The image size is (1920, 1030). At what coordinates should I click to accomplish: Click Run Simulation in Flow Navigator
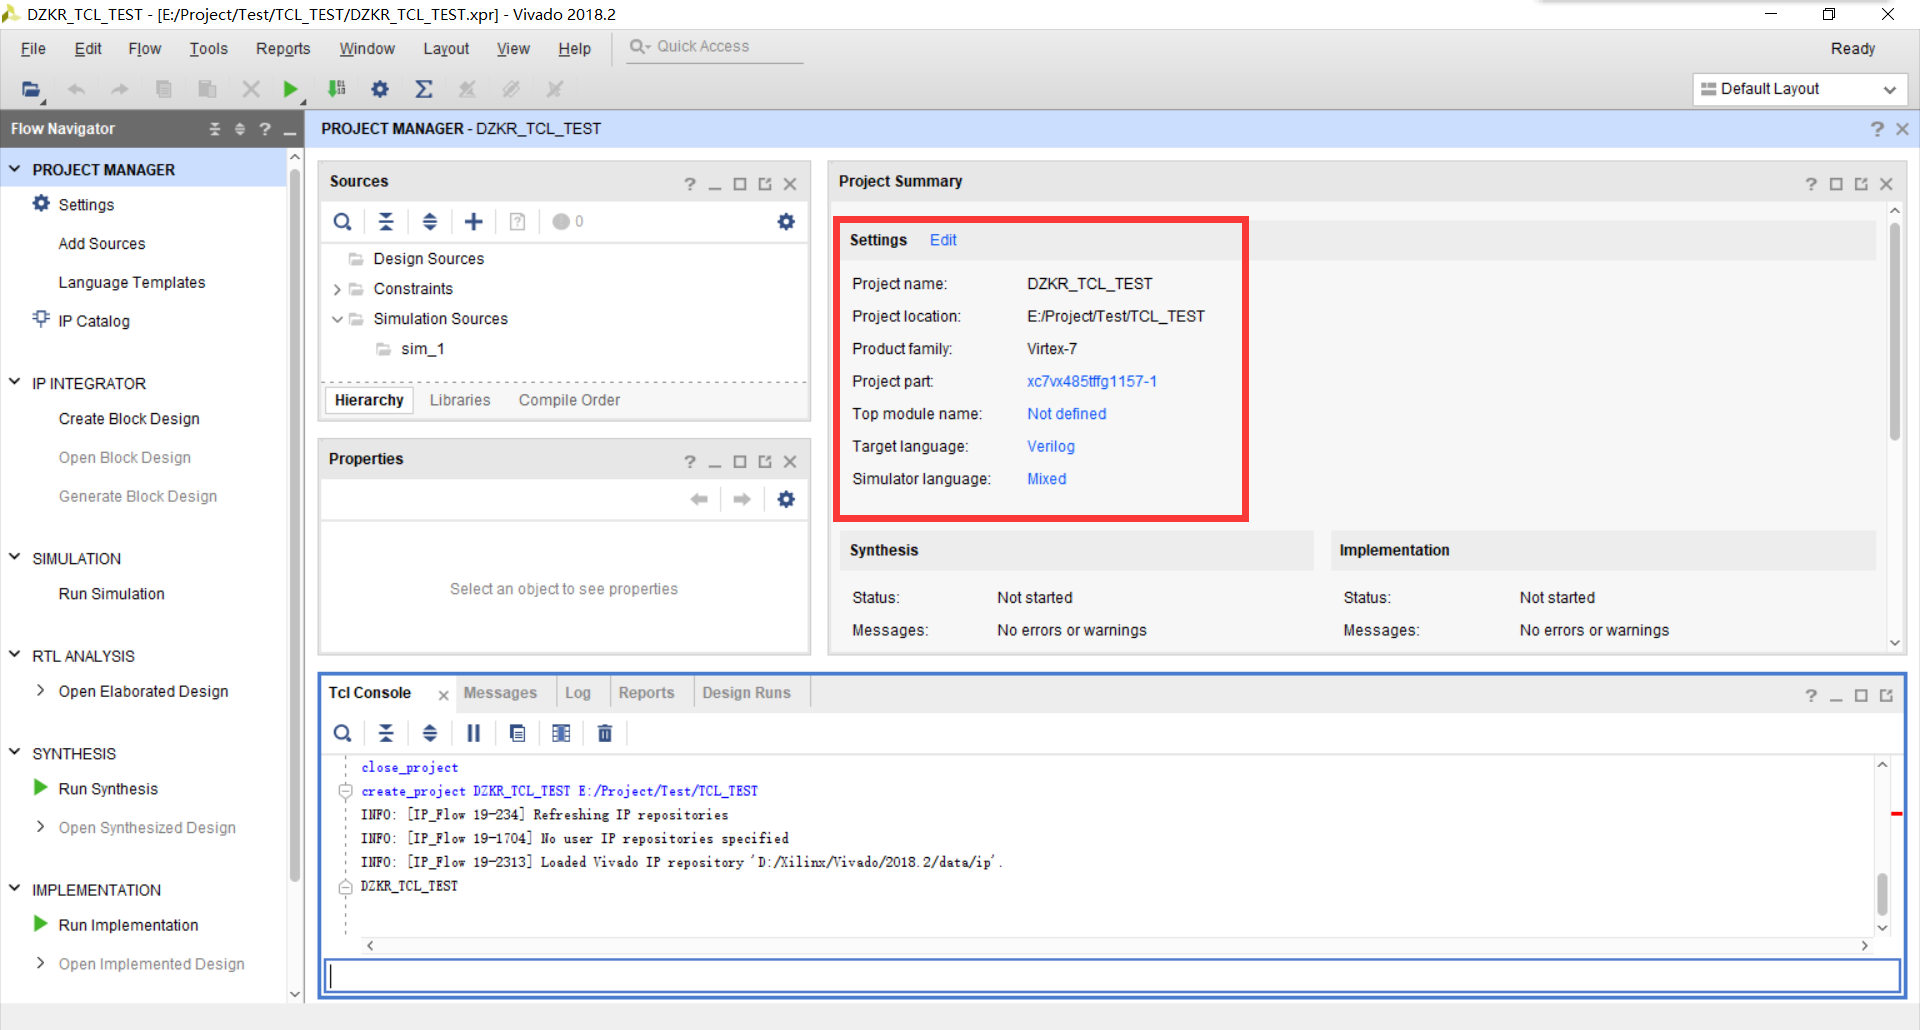(x=111, y=594)
